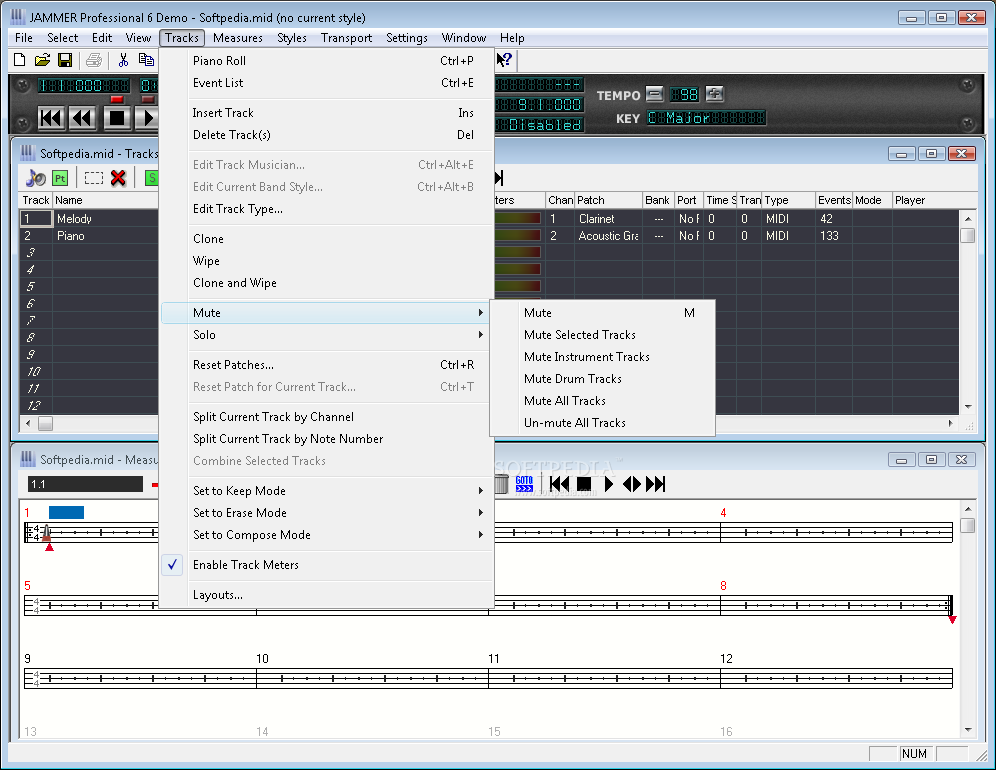Click the green Pt icon in Tracks toolbar
Image resolution: width=996 pixels, height=770 pixels.
point(60,179)
